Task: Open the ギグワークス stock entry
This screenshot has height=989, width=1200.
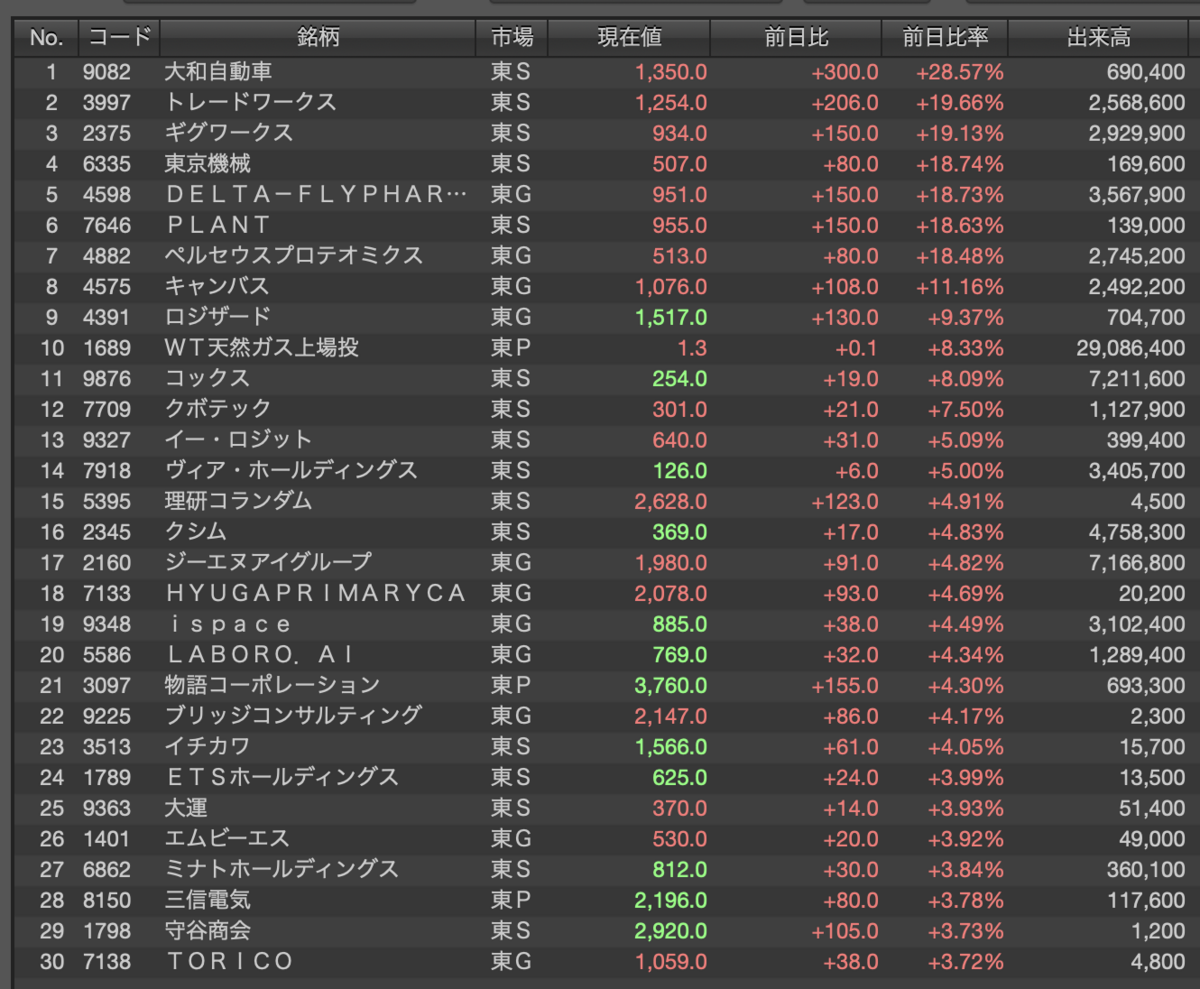Action: tap(229, 133)
